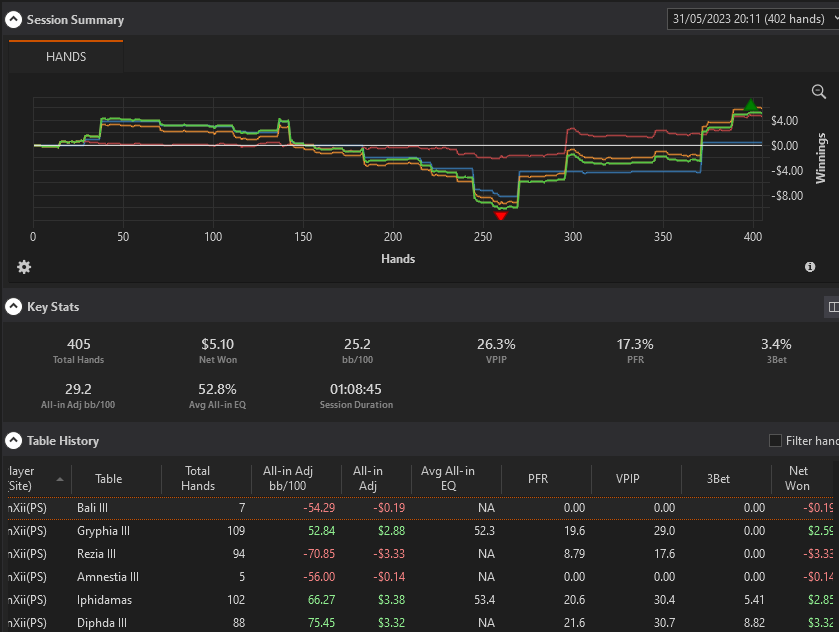Open graph settings gear icon

[x=24, y=266]
